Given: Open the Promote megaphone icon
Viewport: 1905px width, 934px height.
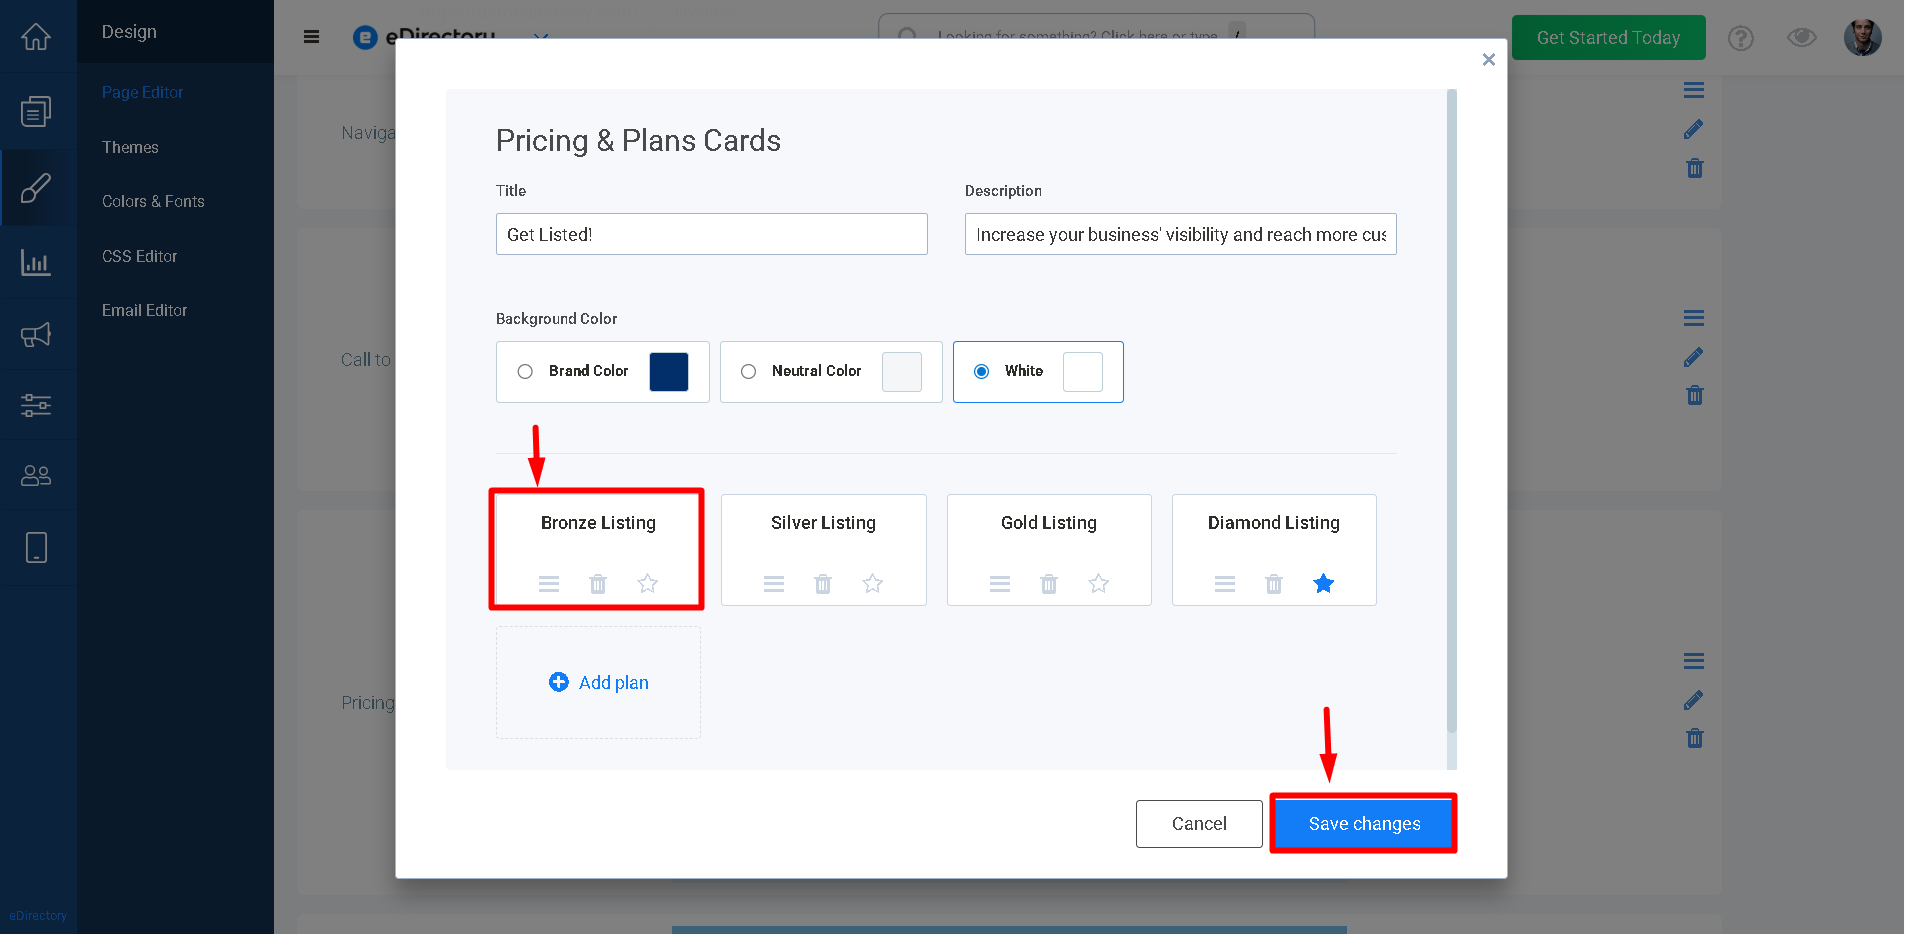Looking at the screenshot, I should [x=36, y=335].
